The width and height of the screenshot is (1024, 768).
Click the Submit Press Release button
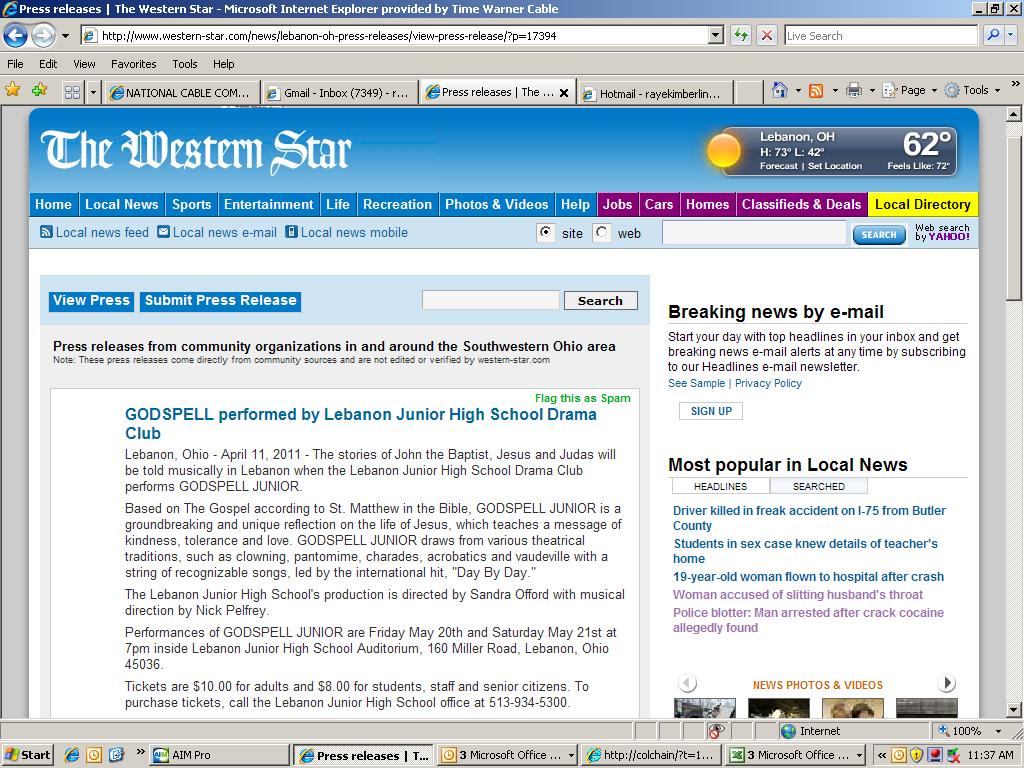(x=220, y=300)
